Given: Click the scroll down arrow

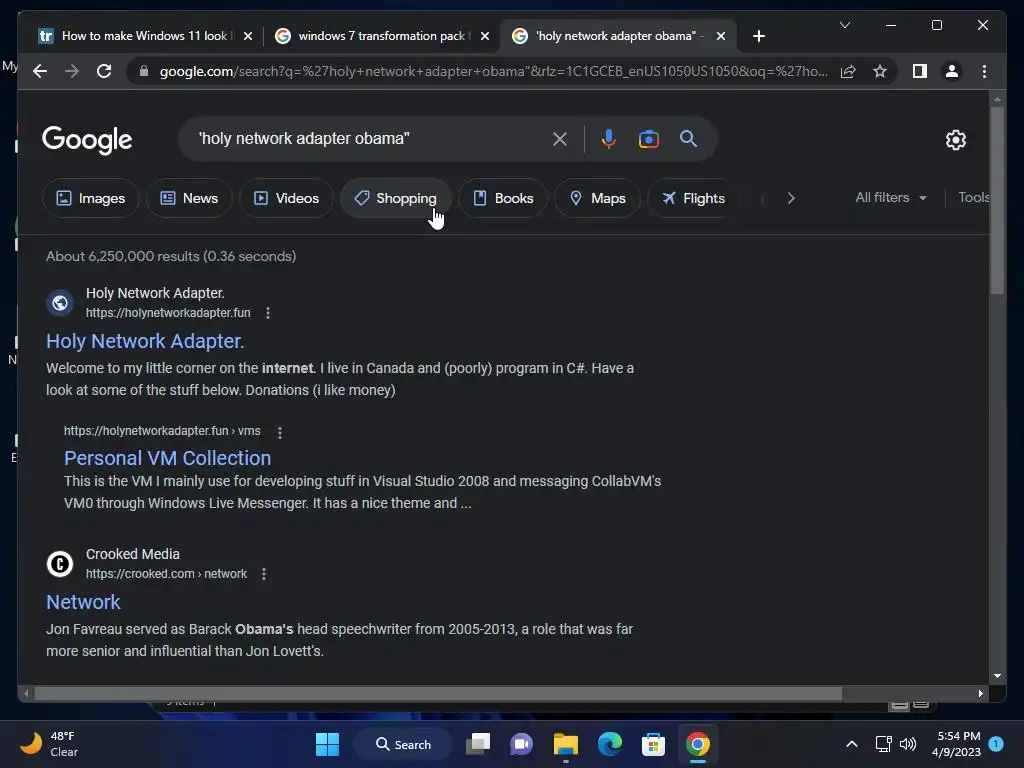Looking at the screenshot, I should tap(997, 676).
